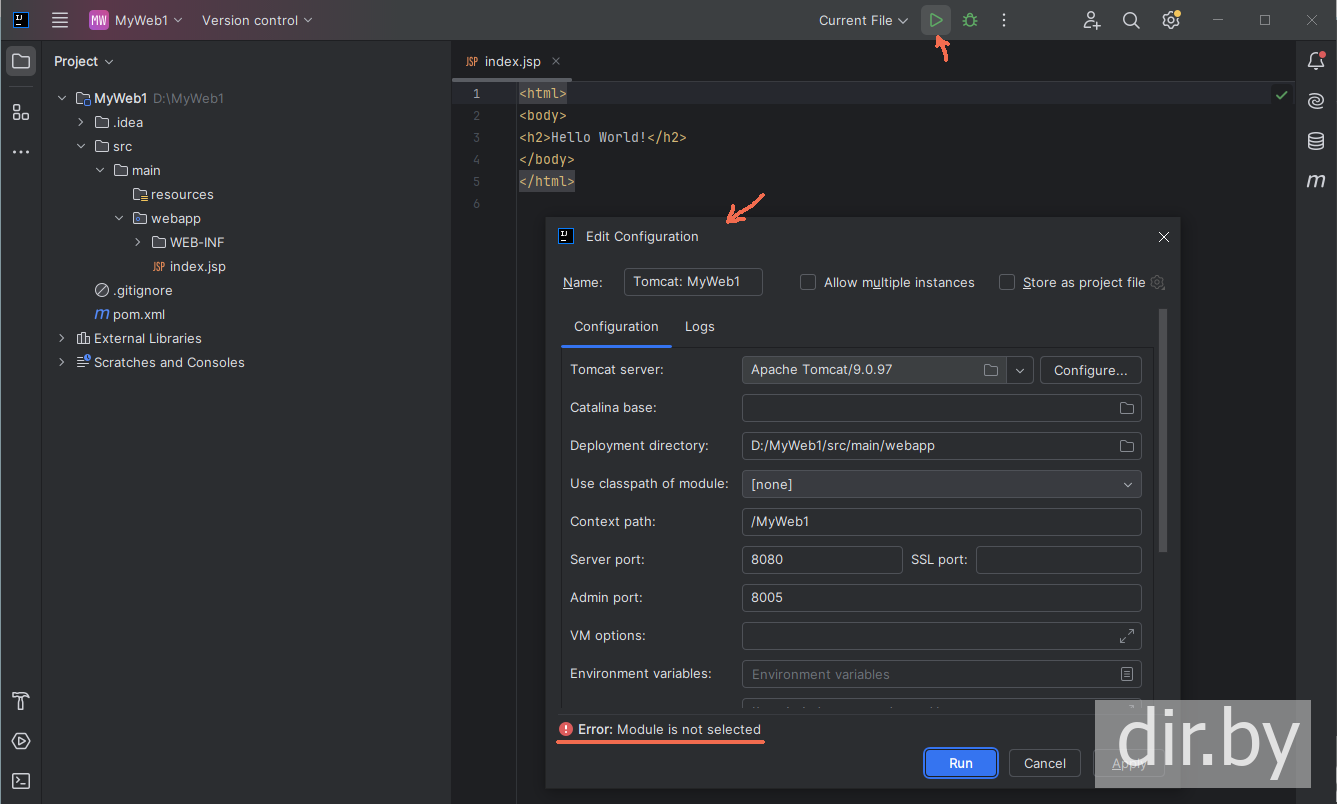This screenshot has width=1337, height=804.
Task: Click the green Run icon in toolbar
Action: 935,20
